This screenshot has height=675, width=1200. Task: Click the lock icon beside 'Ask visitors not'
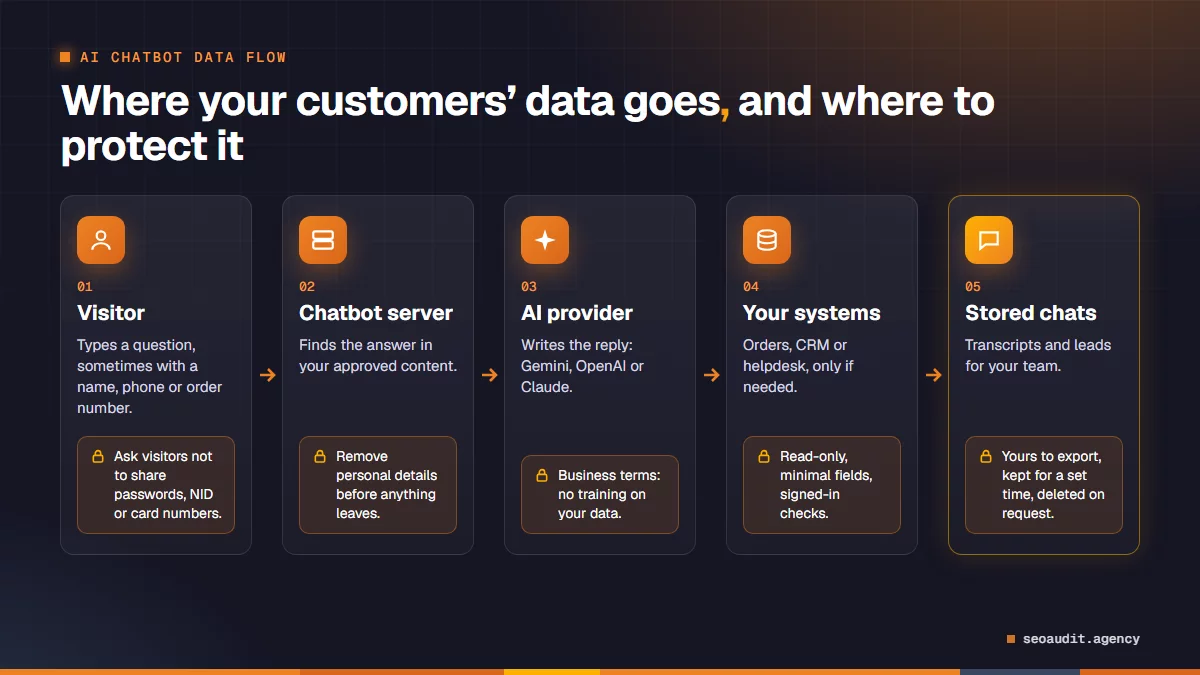98,456
